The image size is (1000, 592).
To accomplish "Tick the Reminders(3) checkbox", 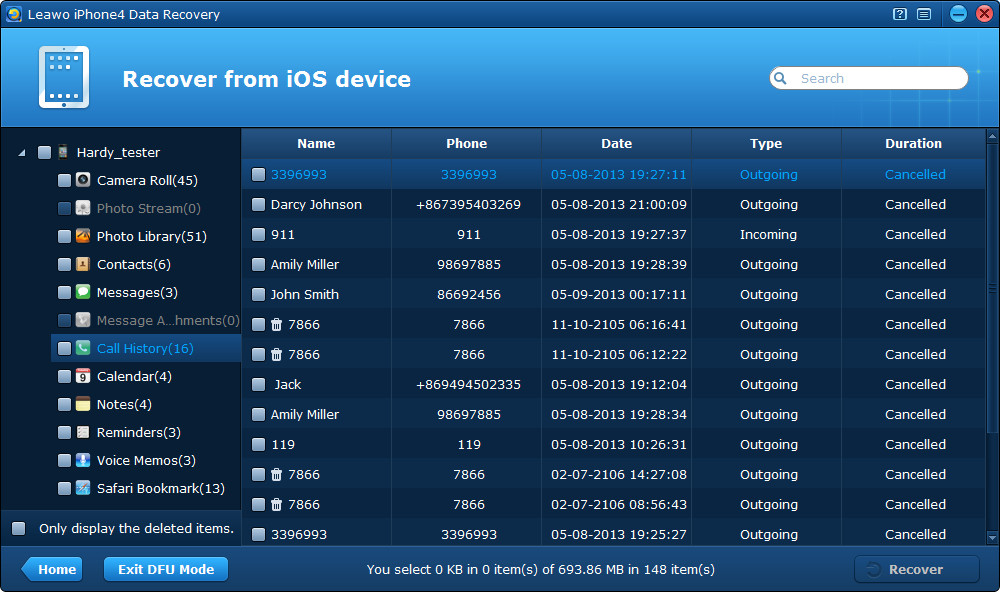I will (x=64, y=433).
